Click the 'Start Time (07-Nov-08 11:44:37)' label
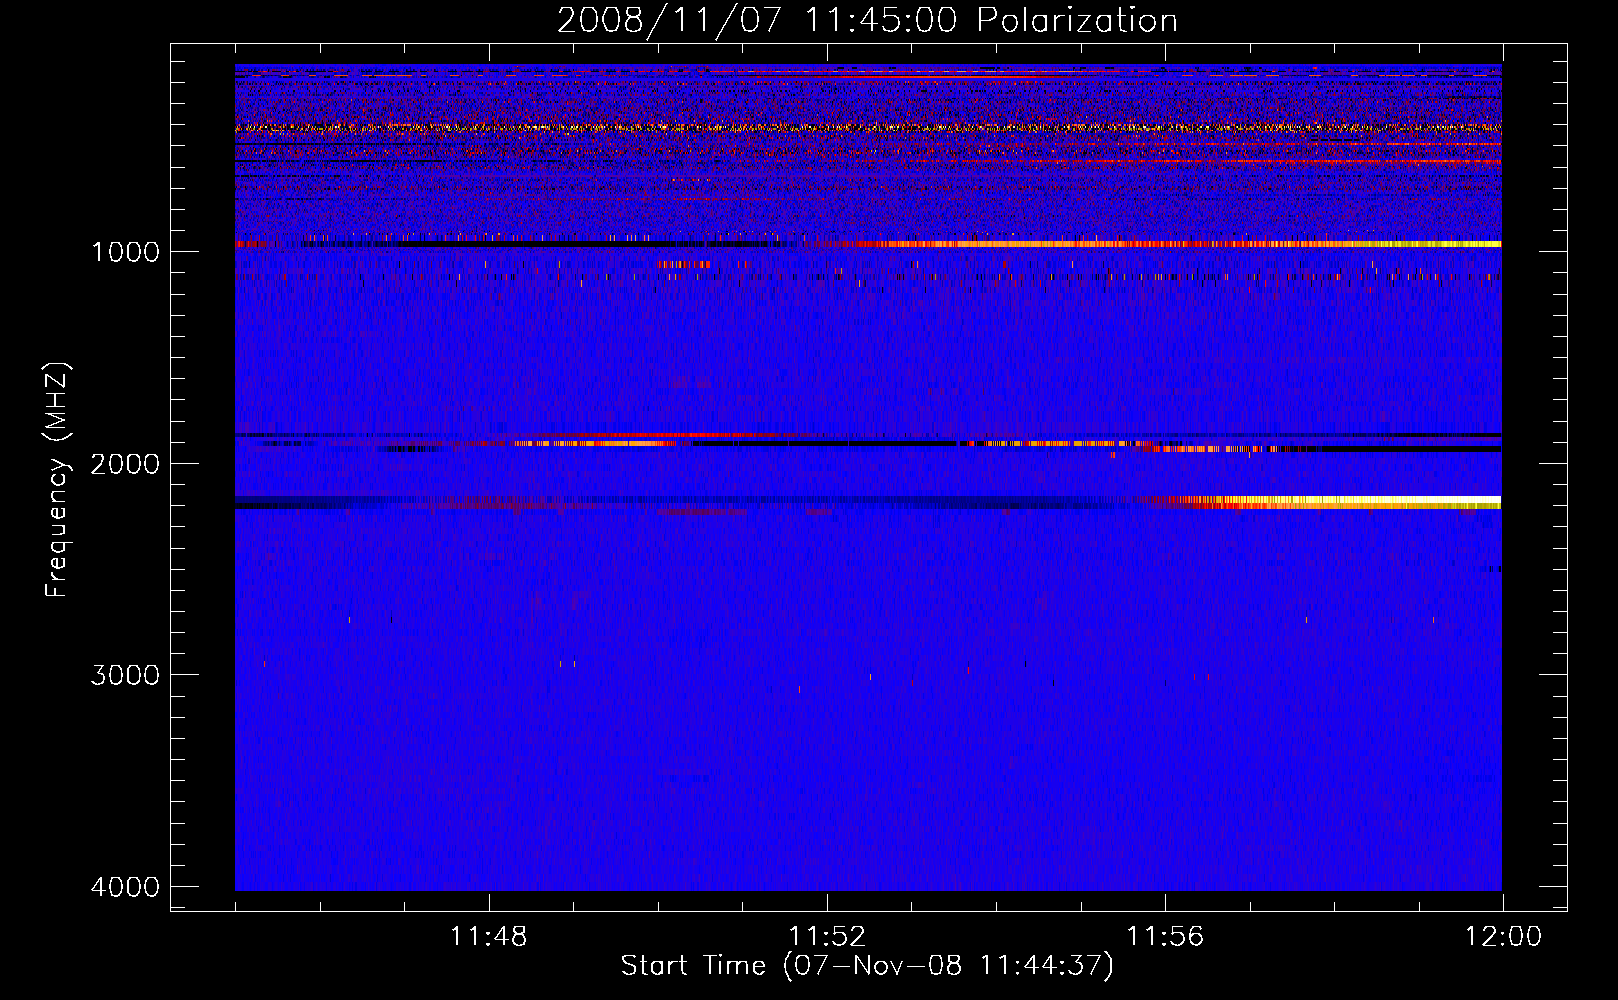Image resolution: width=1618 pixels, height=1000 pixels. [867, 966]
